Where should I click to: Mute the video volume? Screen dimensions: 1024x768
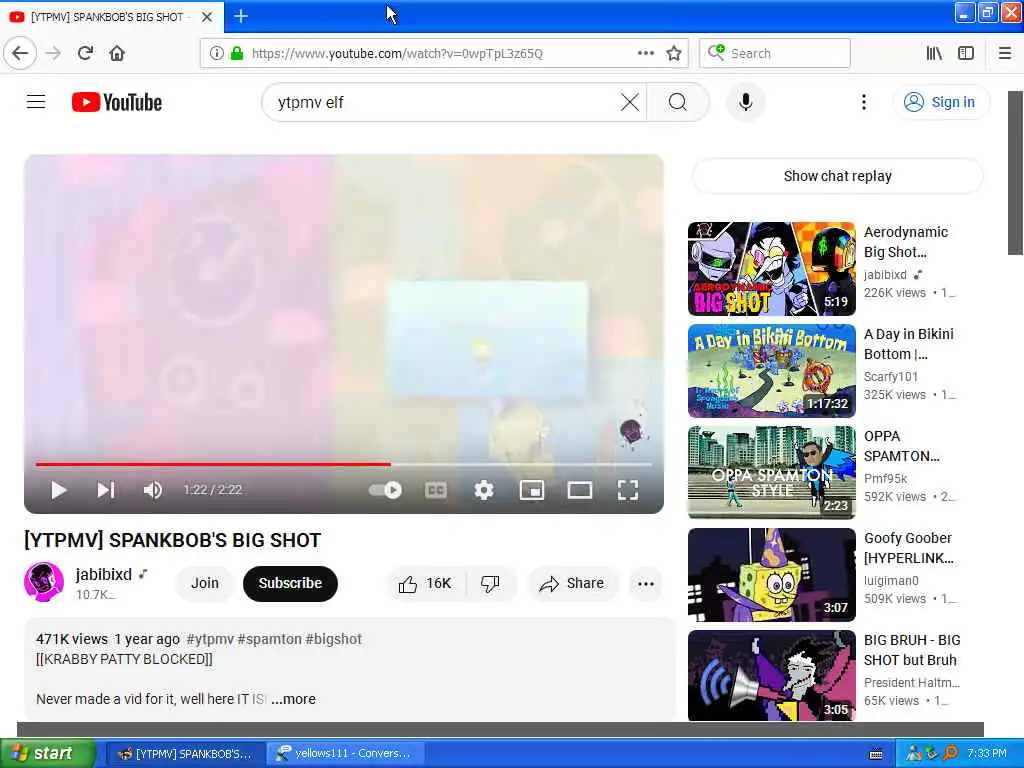coord(152,490)
